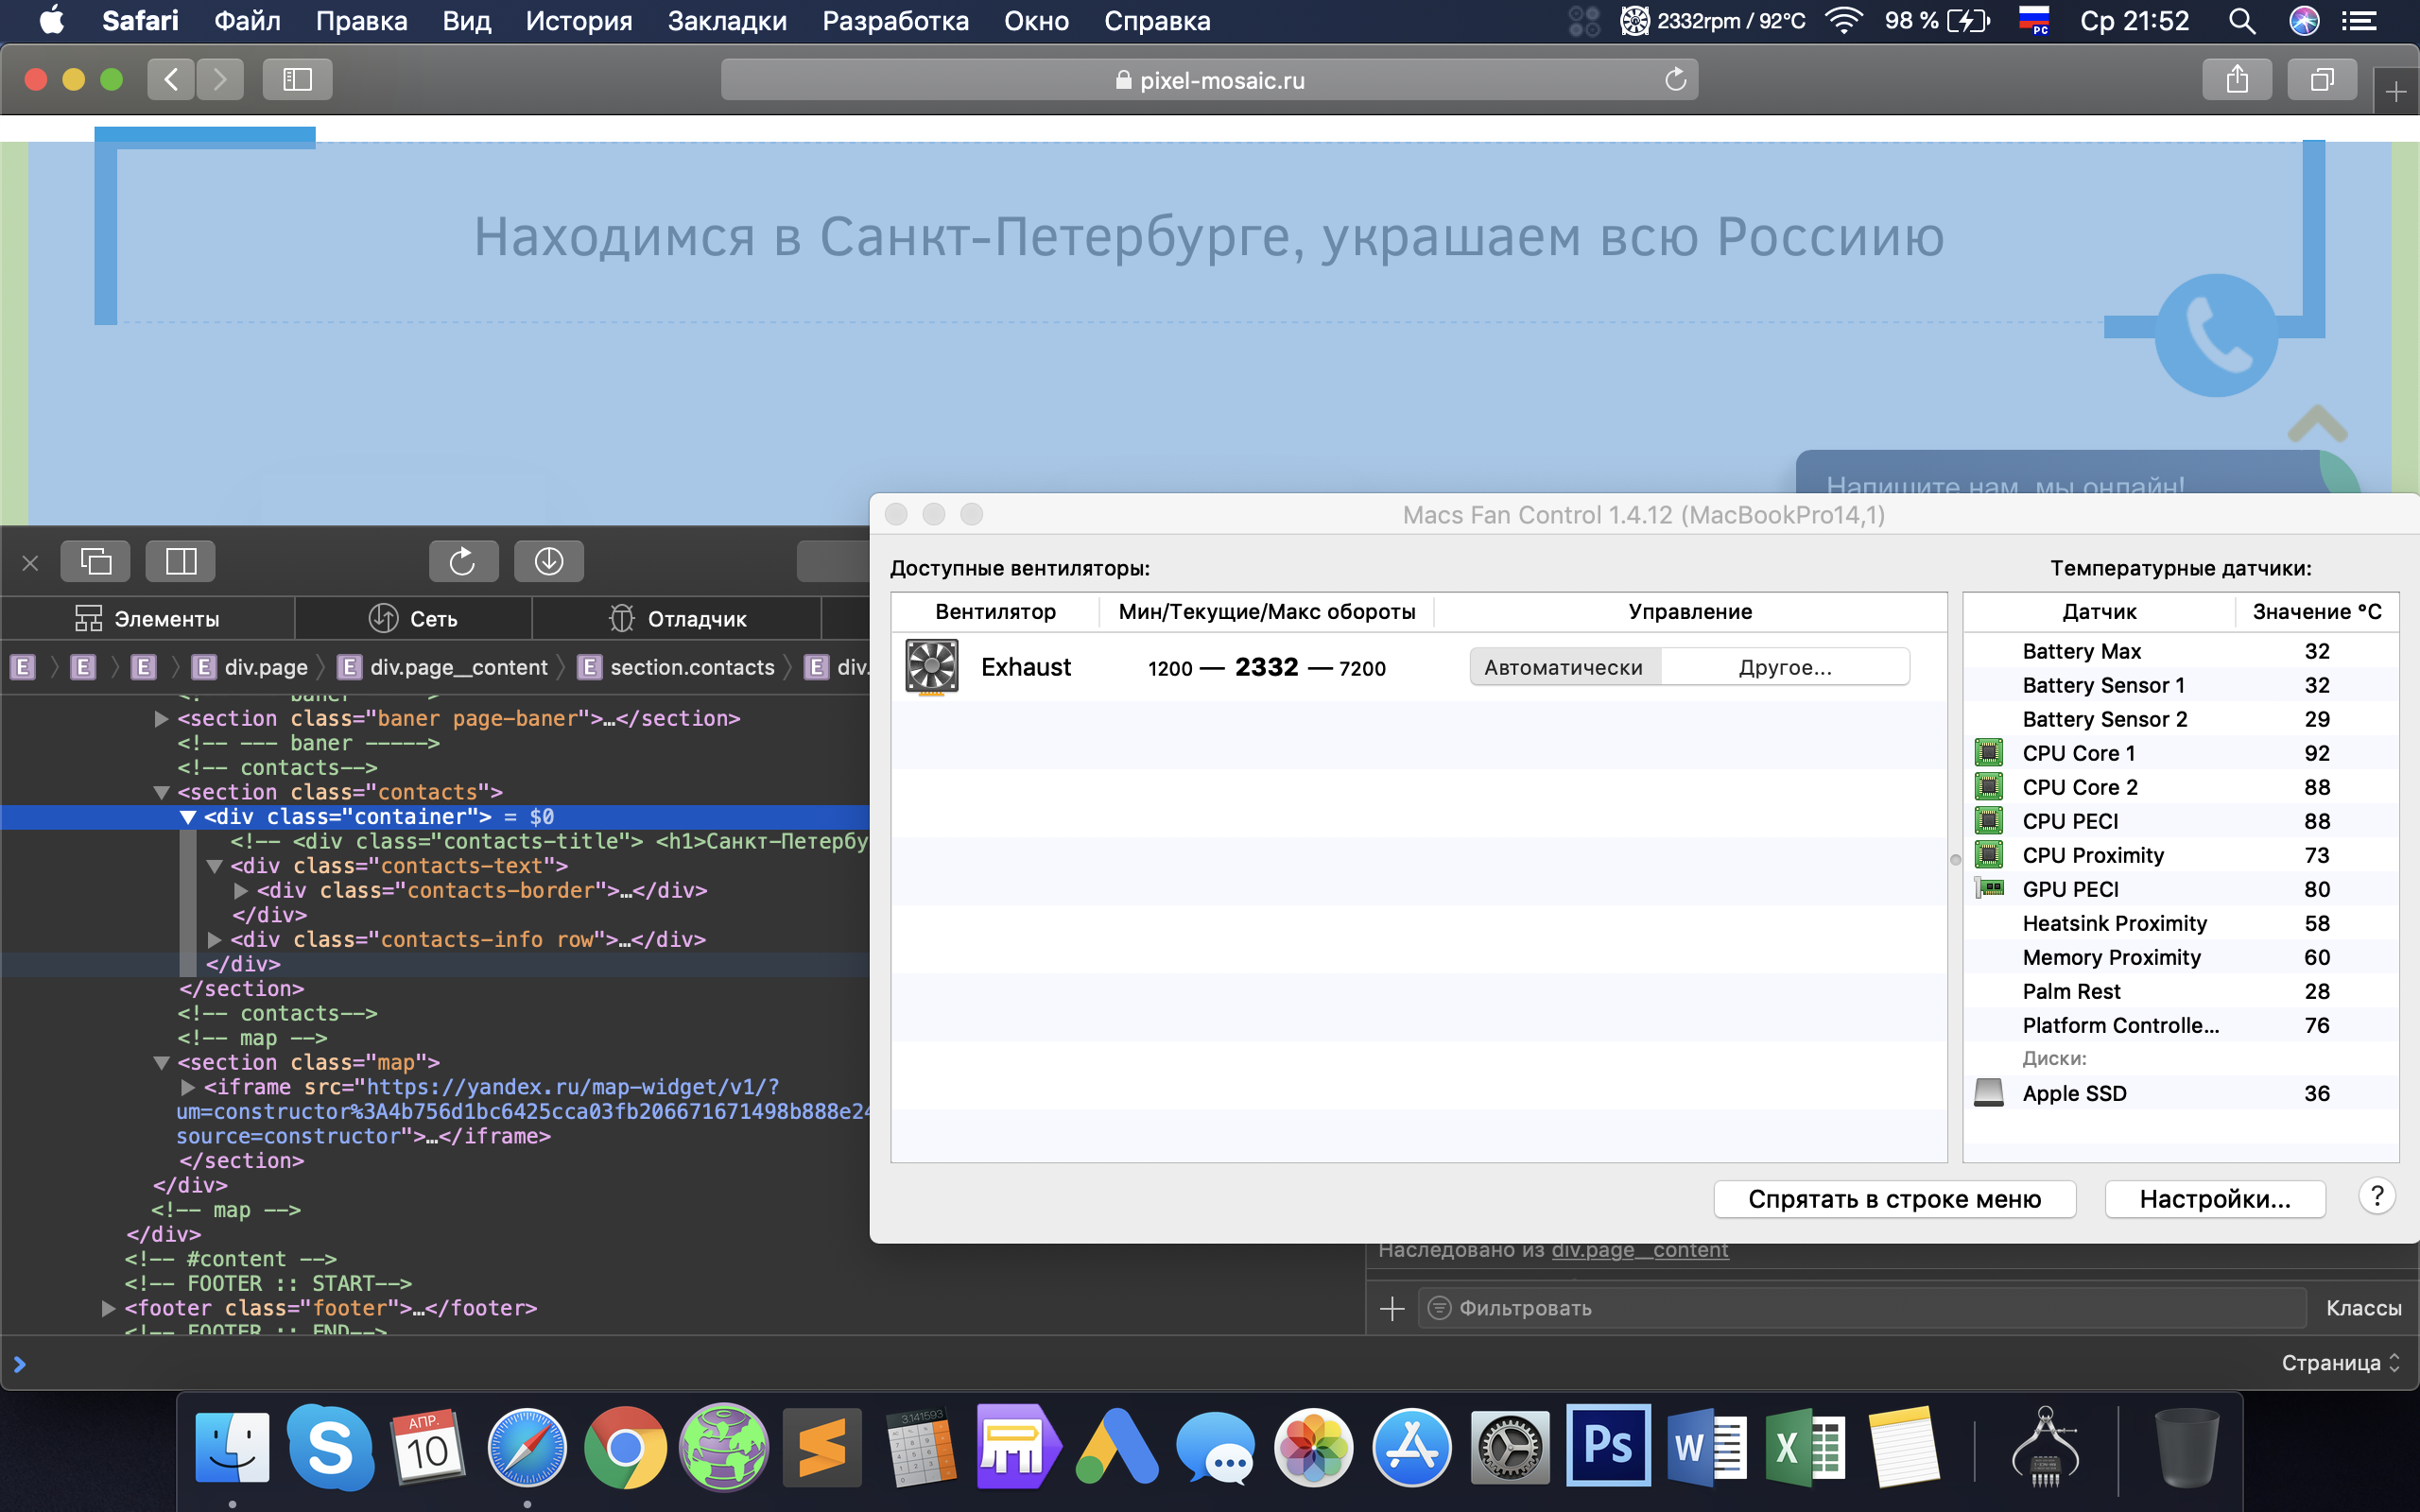
Task: Dock the inspector to the side
Action: pyautogui.click(x=180, y=561)
